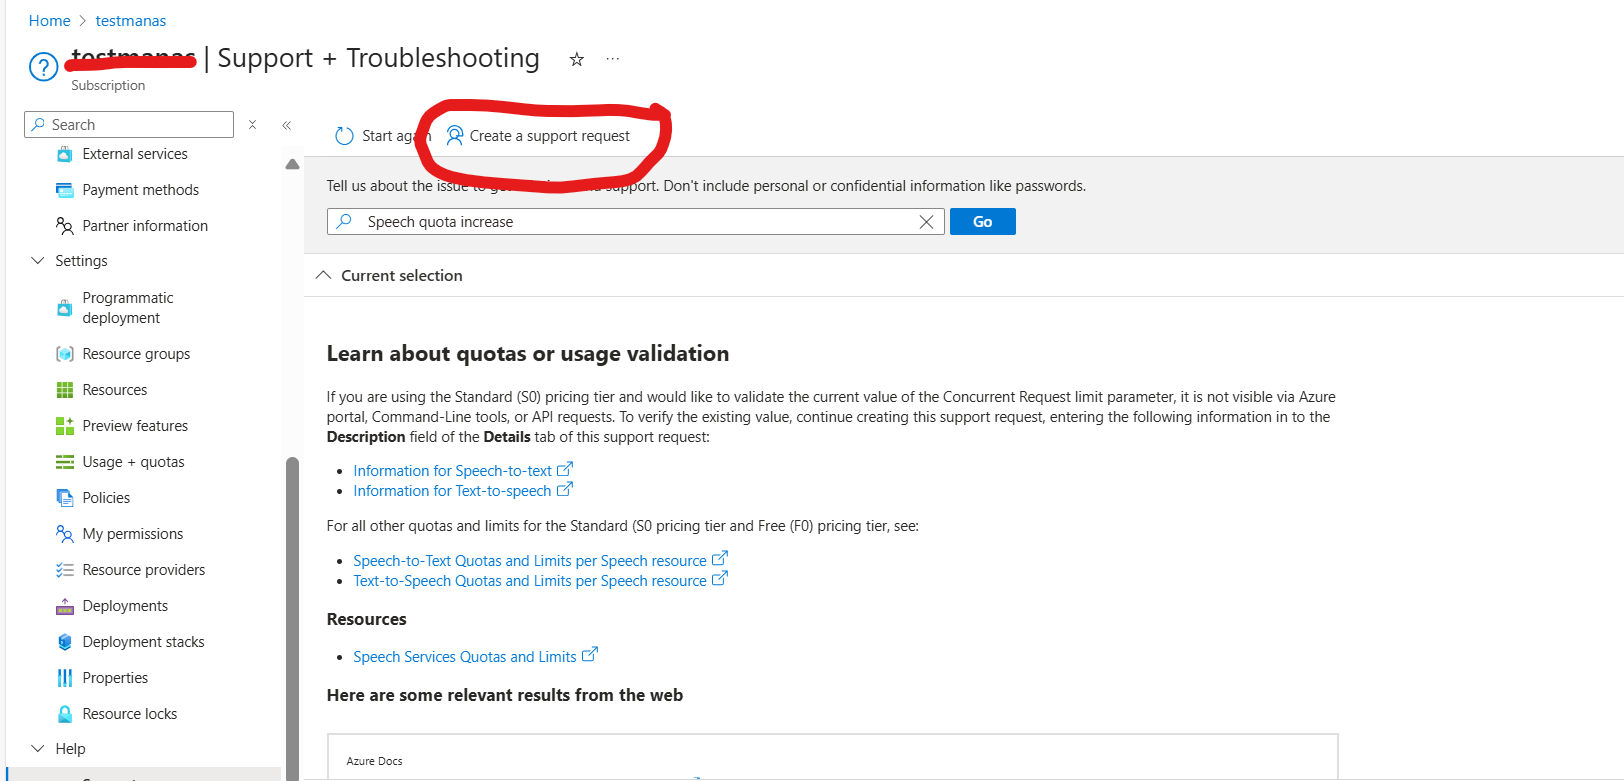The height and width of the screenshot is (781, 1624).
Task: Focus the sidebar Search field
Action: [129, 125]
